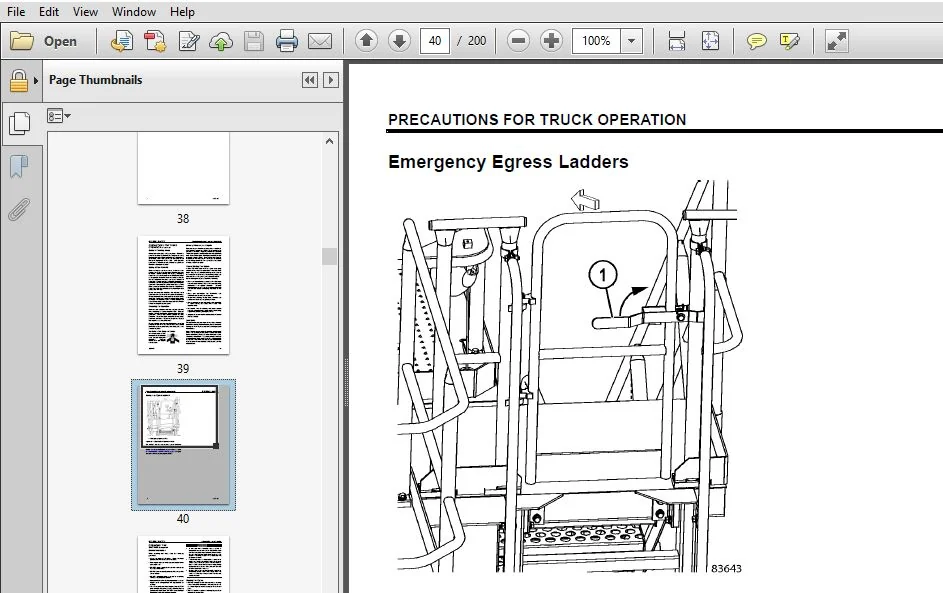
Task: Add a sticky note comment
Action: click(x=757, y=41)
